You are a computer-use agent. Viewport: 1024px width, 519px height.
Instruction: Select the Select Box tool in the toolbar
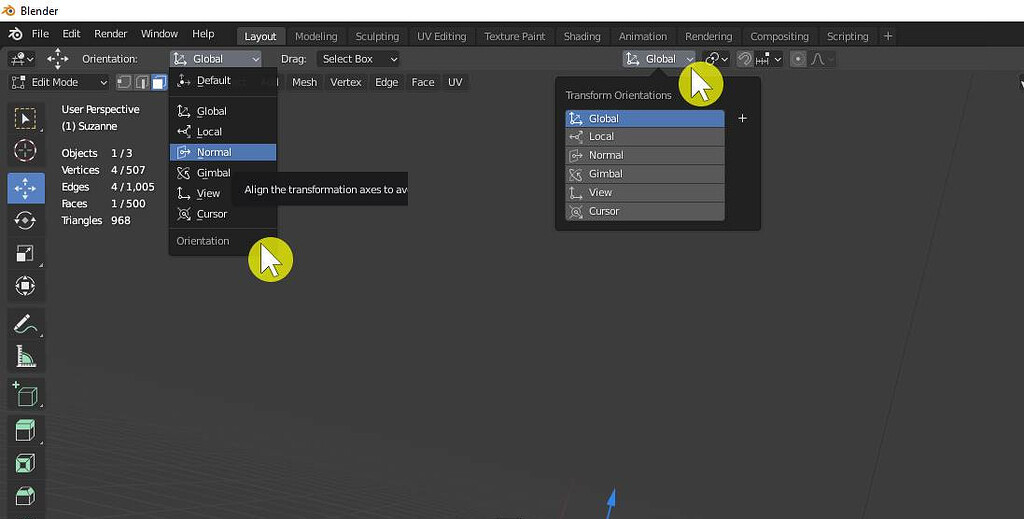pos(25,119)
